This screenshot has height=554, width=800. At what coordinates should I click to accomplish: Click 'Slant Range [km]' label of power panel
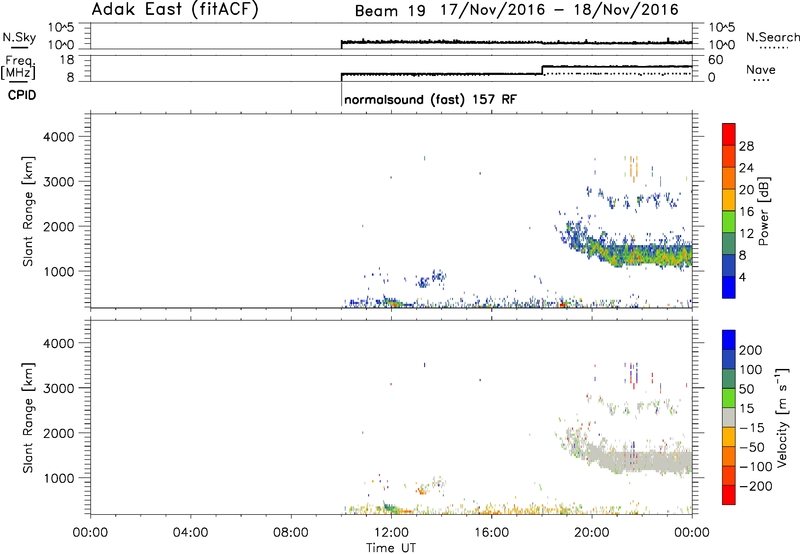[28, 211]
